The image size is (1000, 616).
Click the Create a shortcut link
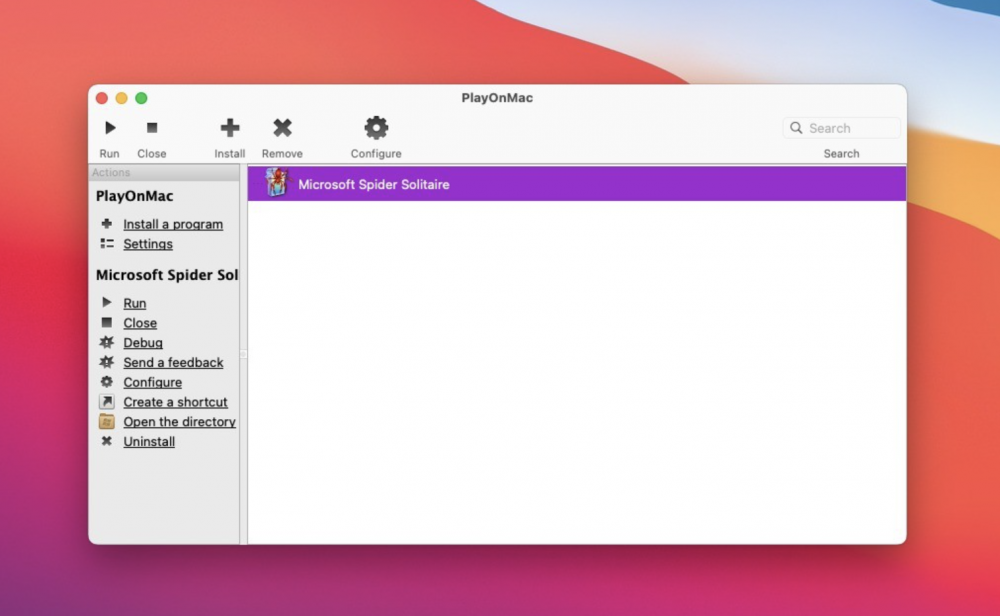(175, 402)
